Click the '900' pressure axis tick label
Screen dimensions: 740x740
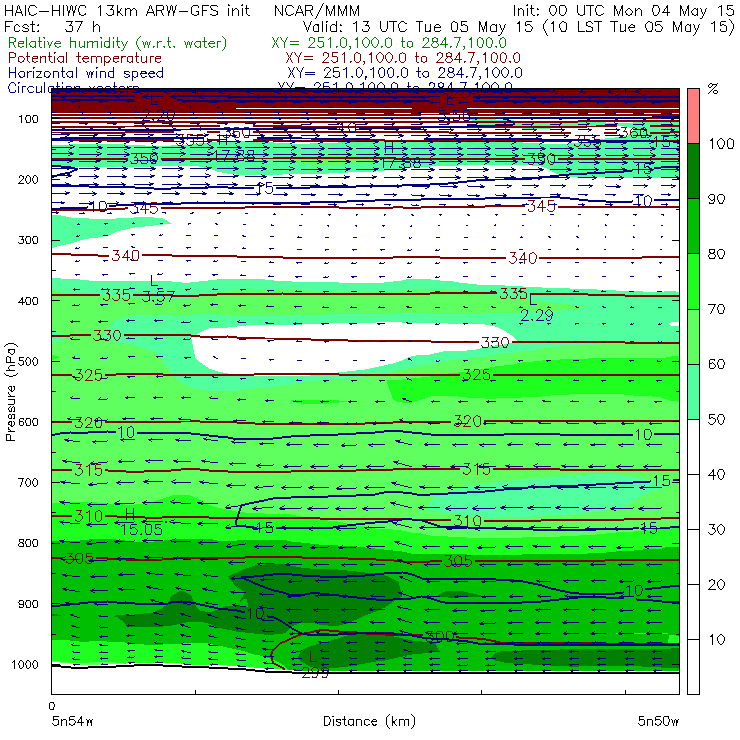tap(28, 604)
